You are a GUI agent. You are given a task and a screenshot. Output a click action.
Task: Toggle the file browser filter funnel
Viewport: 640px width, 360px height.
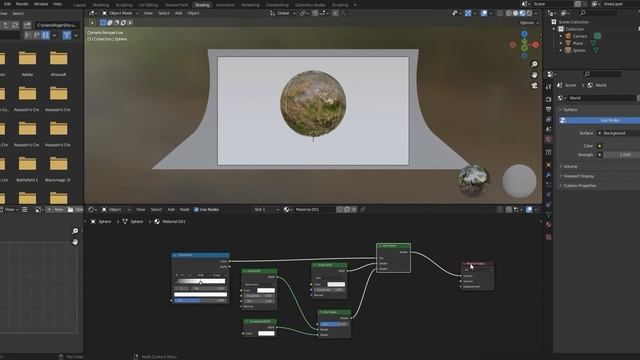click(x=67, y=36)
